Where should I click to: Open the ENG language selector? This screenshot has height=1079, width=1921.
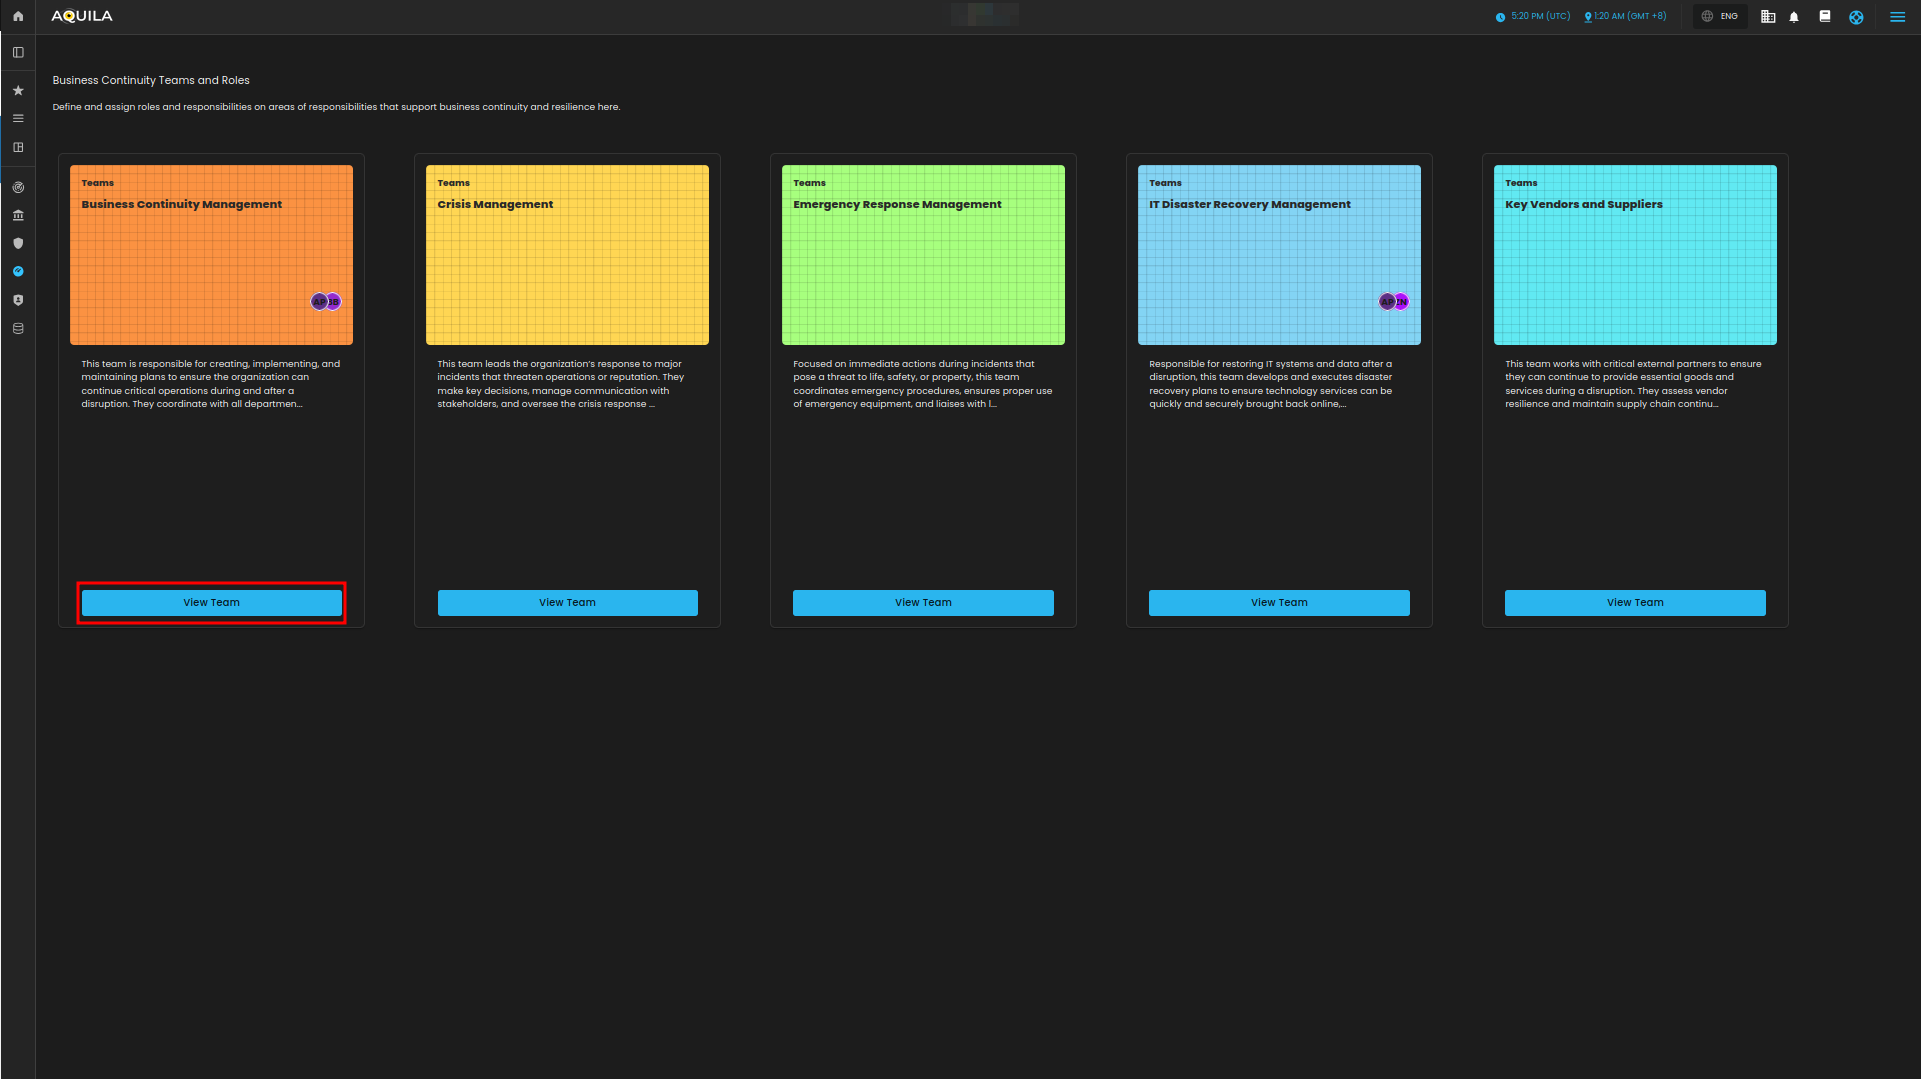click(1720, 16)
